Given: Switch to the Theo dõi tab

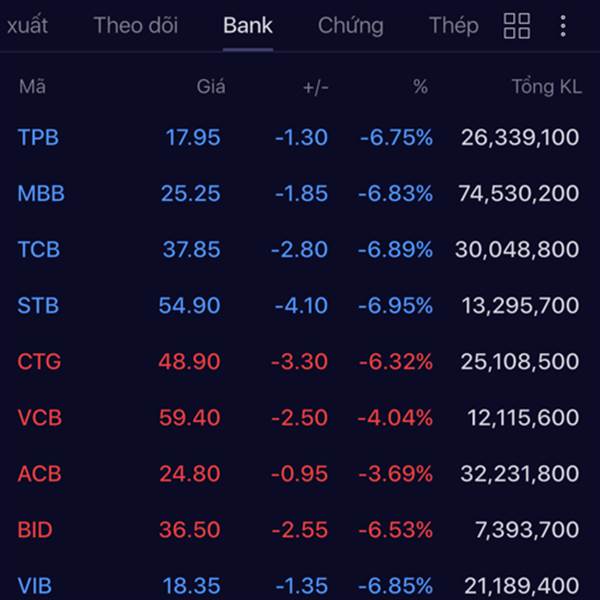Looking at the screenshot, I should pyautogui.click(x=136, y=26).
